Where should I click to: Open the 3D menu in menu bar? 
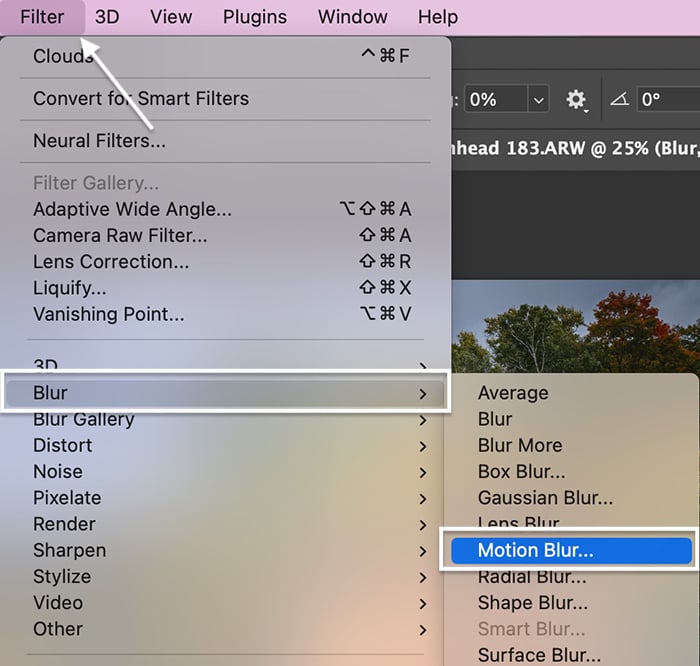point(107,17)
